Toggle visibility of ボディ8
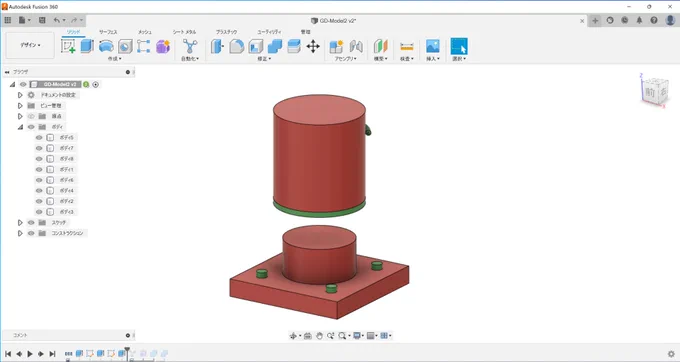 [x=39, y=159]
